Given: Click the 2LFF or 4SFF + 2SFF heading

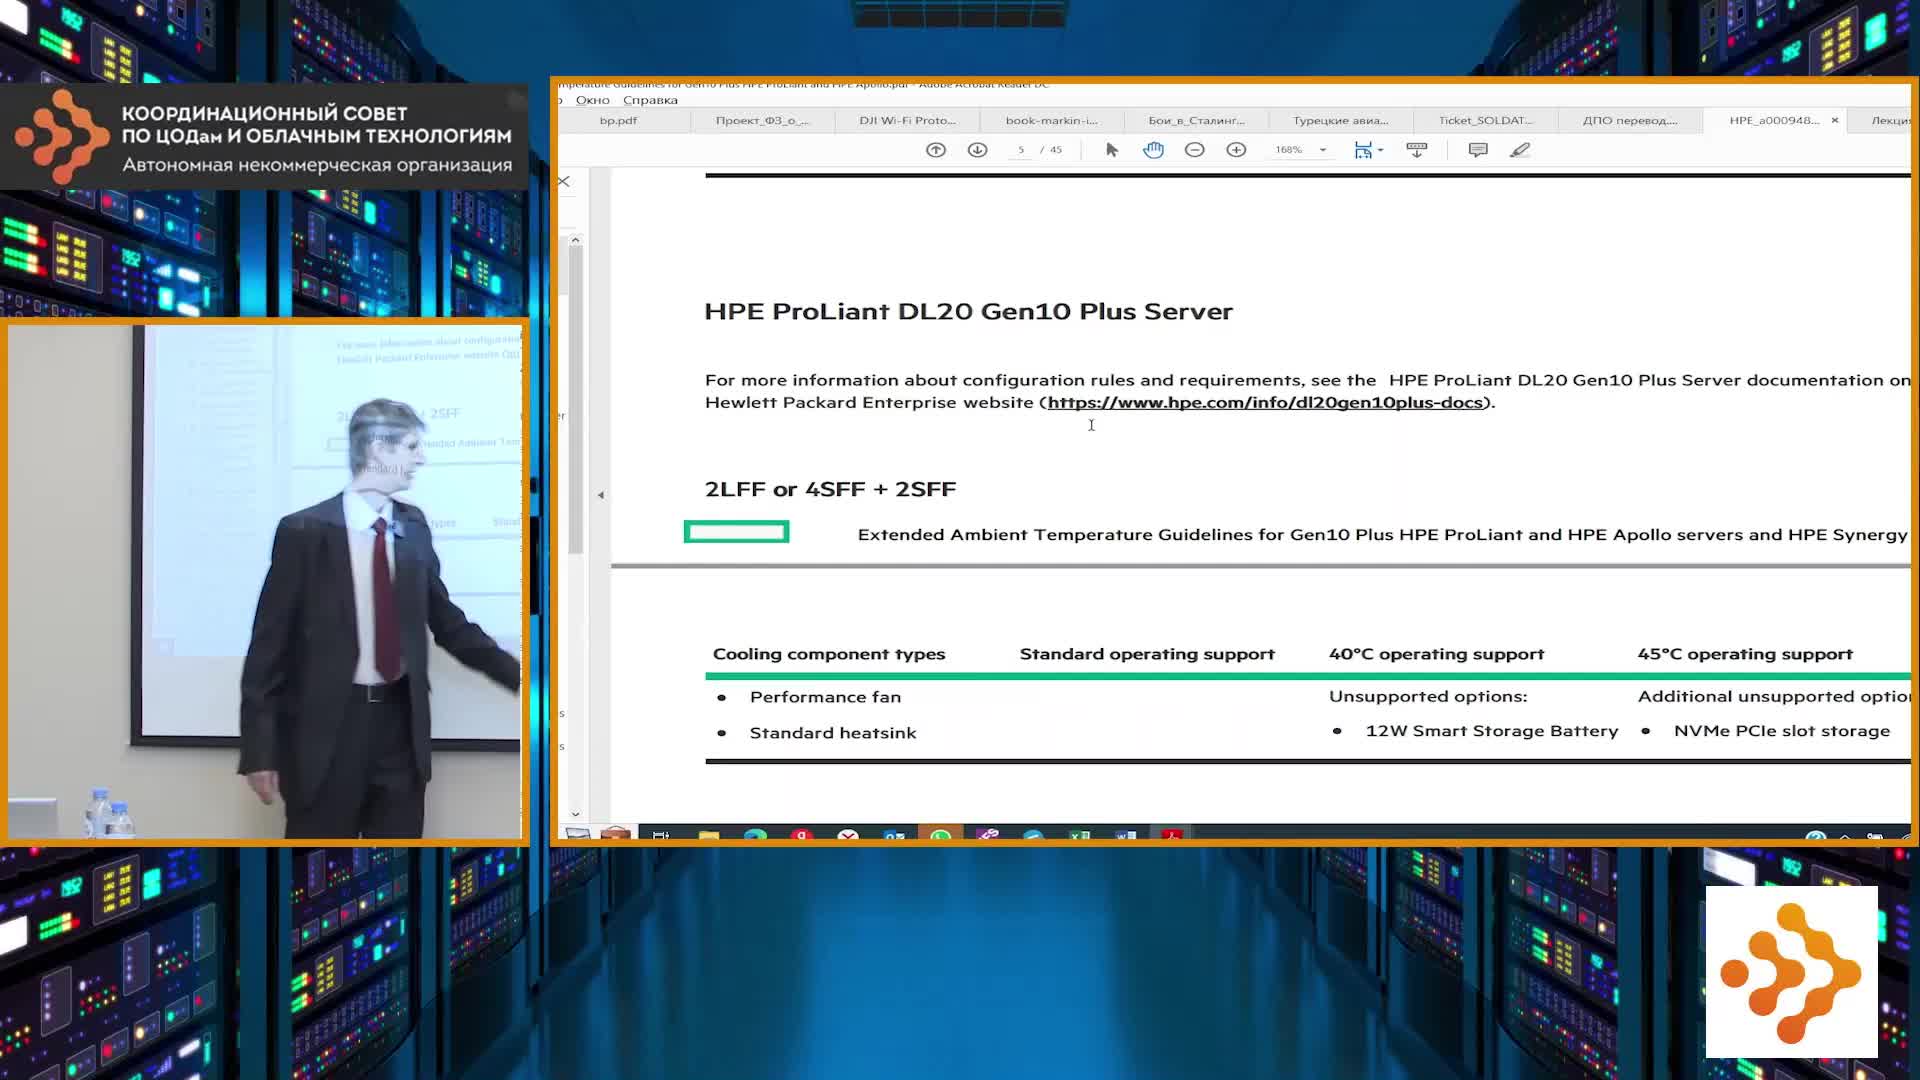Looking at the screenshot, I should (x=830, y=489).
